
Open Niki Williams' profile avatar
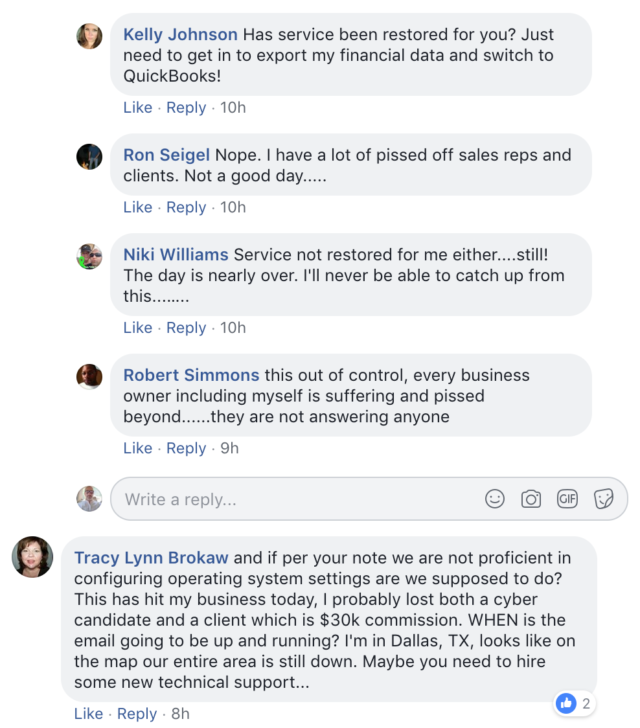pyautogui.click(x=89, y=256)
